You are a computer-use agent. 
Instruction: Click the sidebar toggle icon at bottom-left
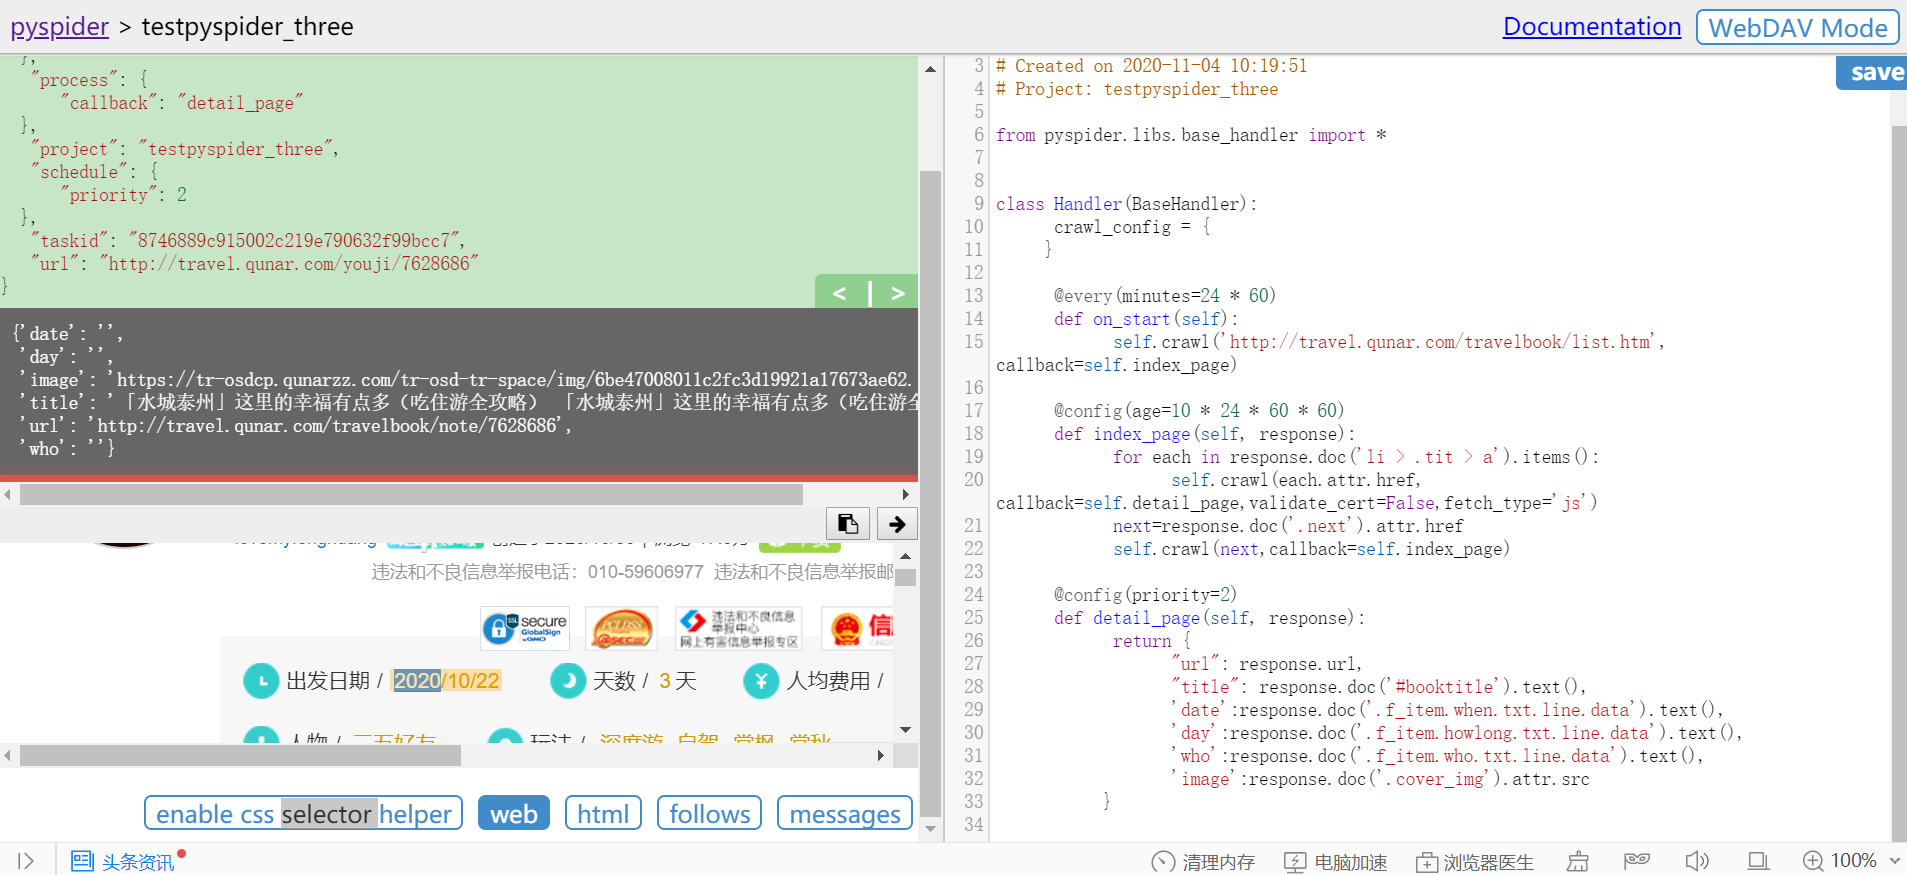(26, 861)
